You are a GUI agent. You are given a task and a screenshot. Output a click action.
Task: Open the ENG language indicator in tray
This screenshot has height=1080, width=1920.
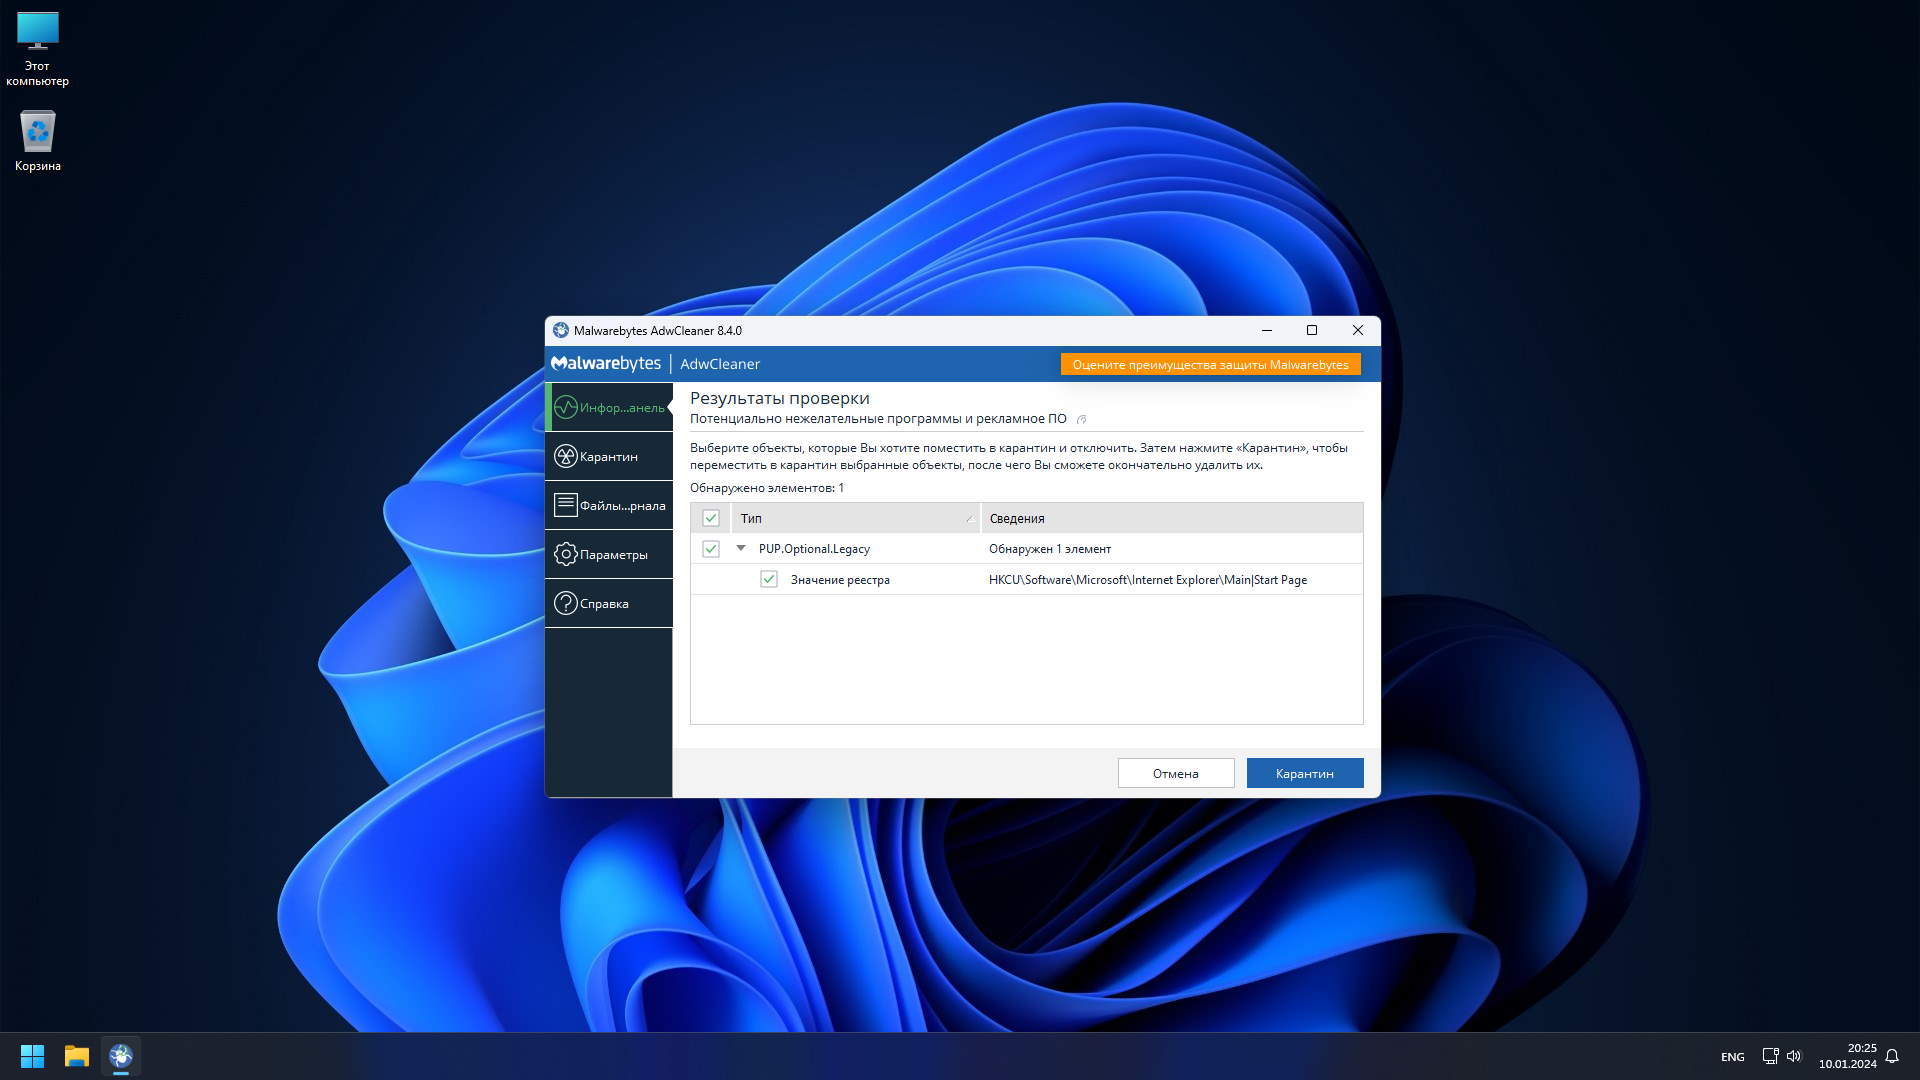pos(1732,1057)
